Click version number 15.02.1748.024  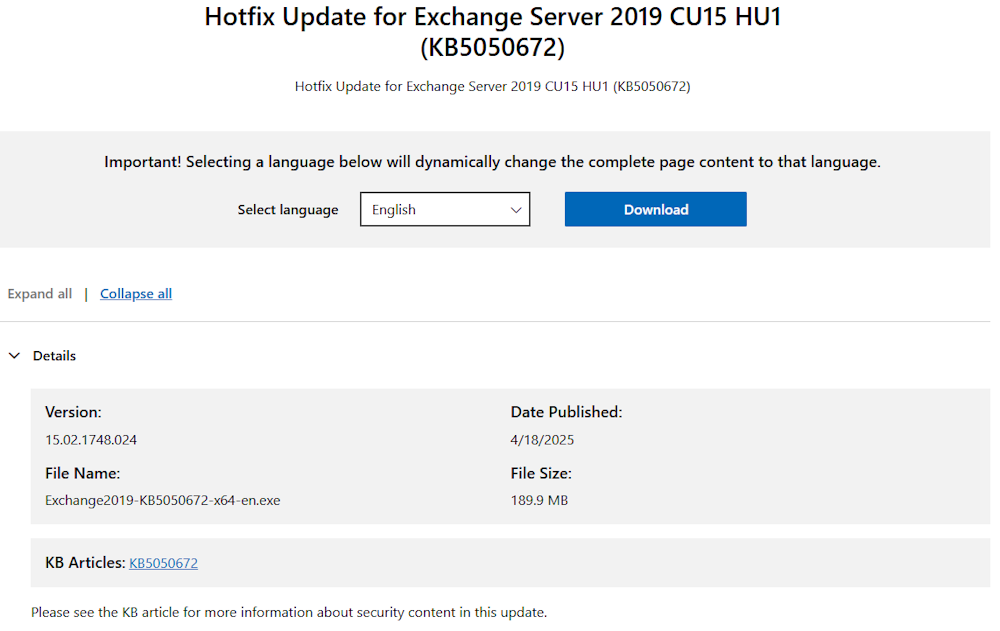point(91,440)
